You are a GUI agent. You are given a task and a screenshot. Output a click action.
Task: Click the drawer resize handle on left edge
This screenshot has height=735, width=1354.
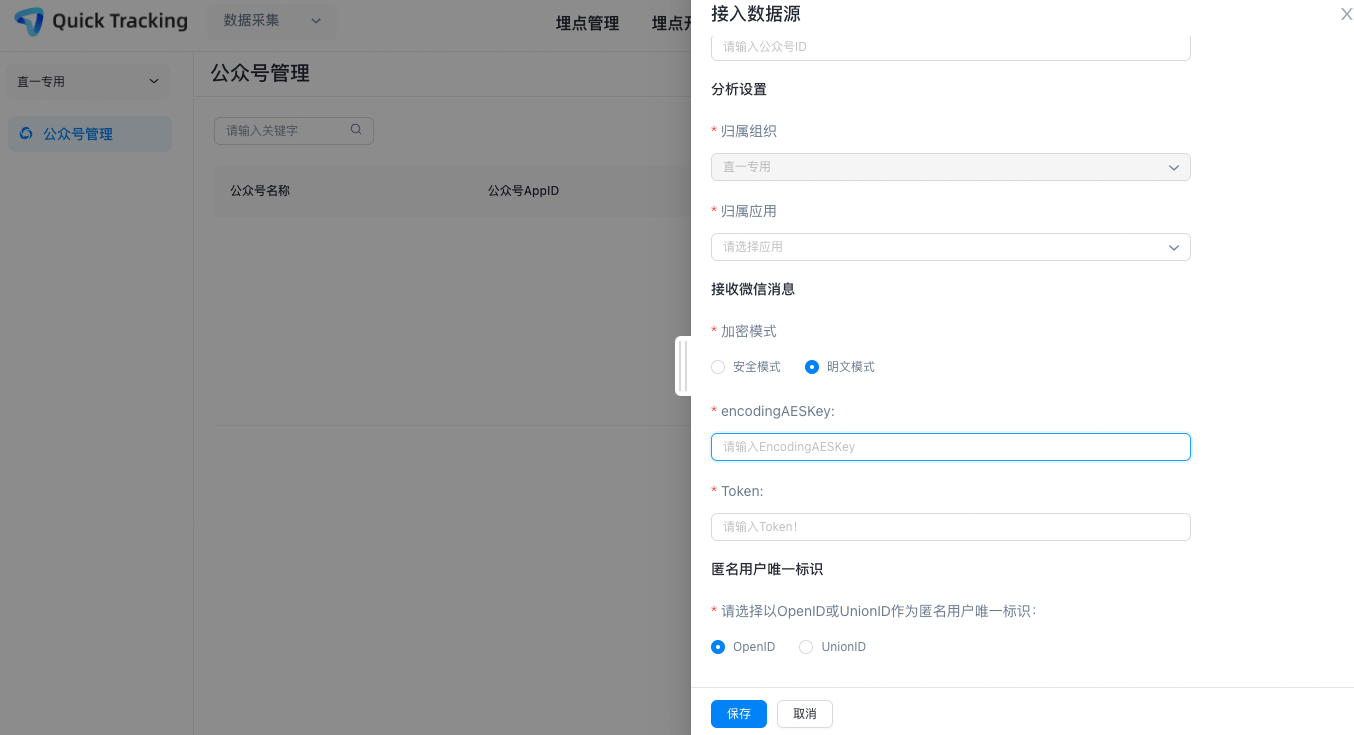pos(683,366)
